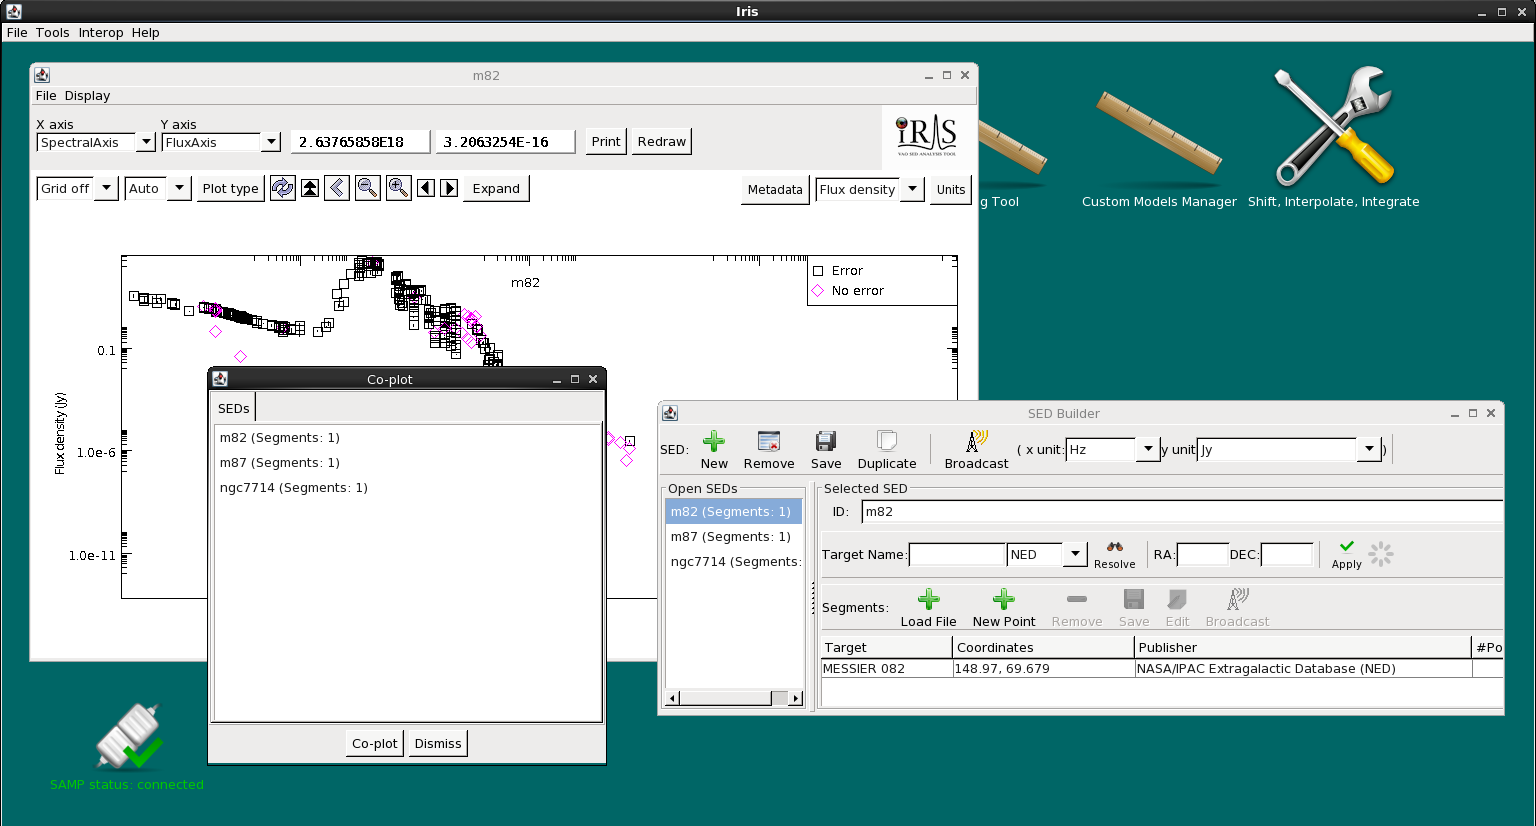Click the Open SEDs horizontal scrollbar
Screen dimensions: 1536x826
734,698
